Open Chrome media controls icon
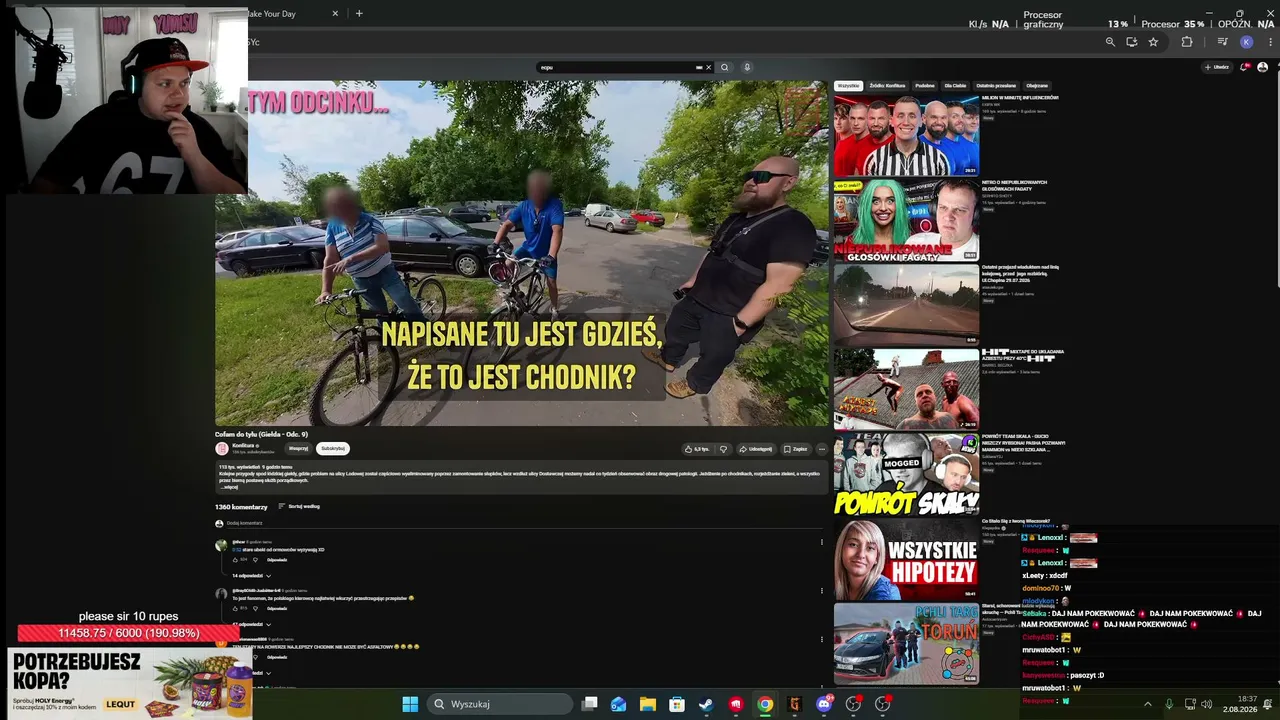The height and width of the screenshot is (720, 1280). [x=1222, y=42]
